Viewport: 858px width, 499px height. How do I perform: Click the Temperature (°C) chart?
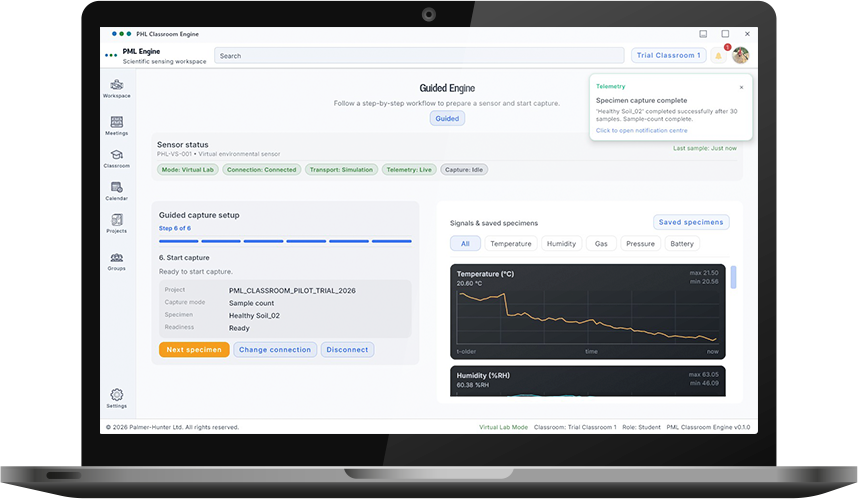click(x=588, y=312)
